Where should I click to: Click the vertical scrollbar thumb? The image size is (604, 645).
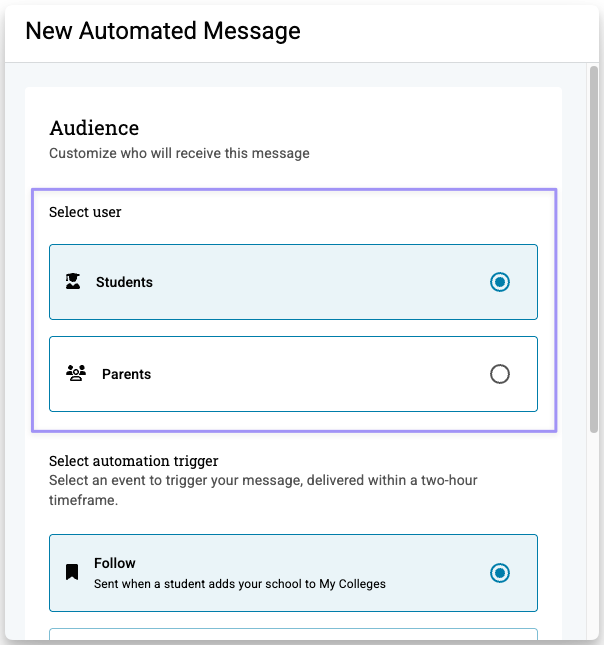595,250
